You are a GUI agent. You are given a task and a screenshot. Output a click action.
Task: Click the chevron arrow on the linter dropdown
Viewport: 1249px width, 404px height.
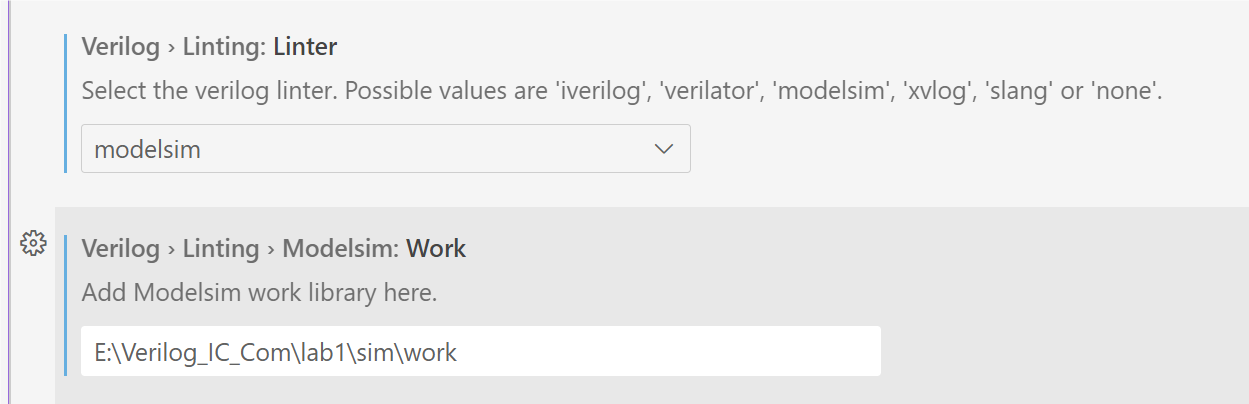[663, 149]
